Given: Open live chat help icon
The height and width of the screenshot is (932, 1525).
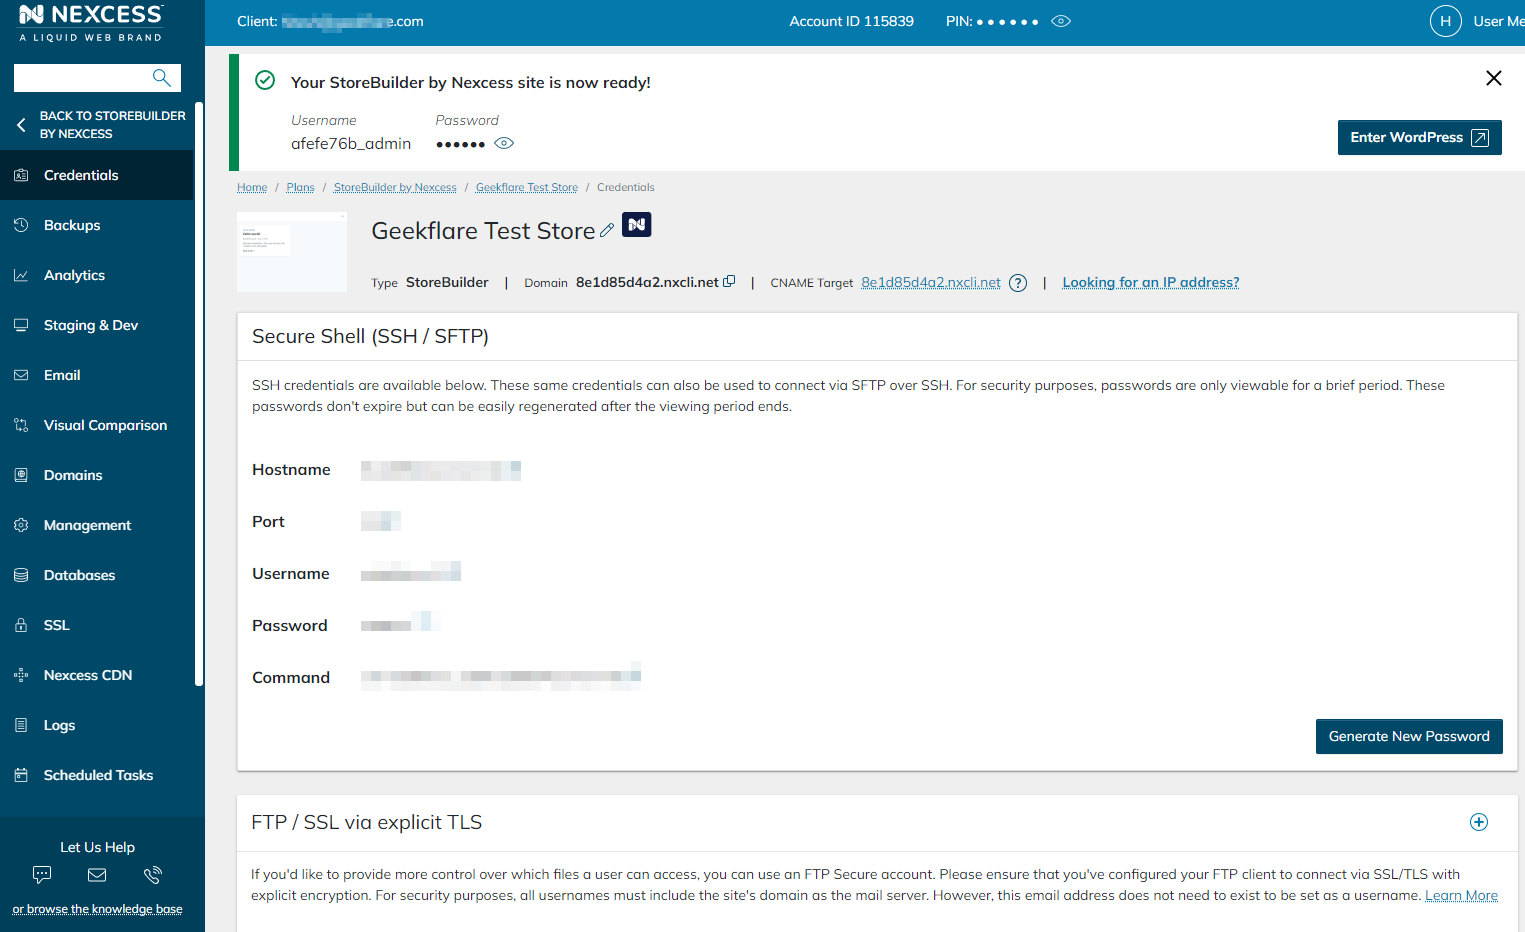Looking at the screenshot, I should click(x=42, y=875).
